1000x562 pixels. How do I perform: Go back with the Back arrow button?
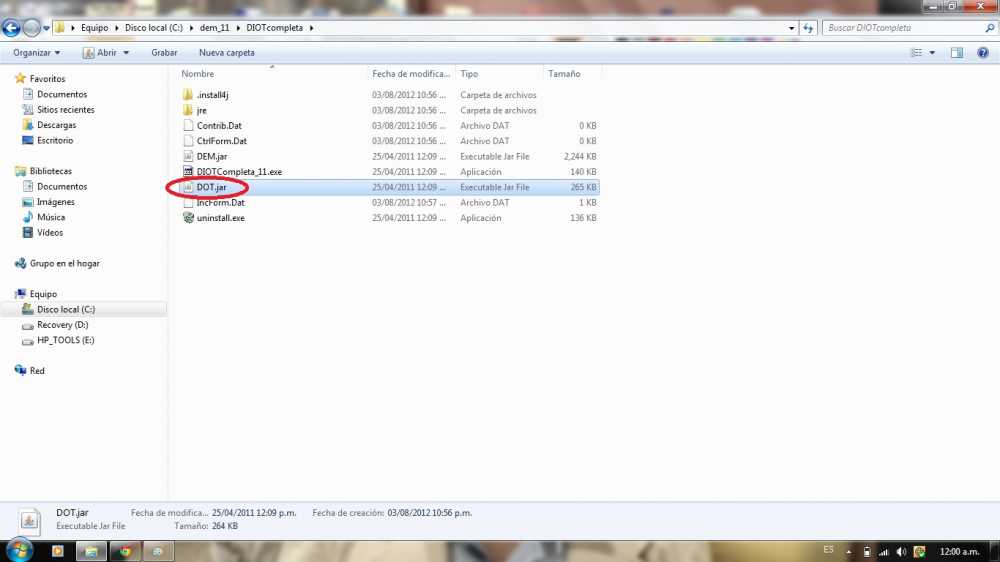(11, 28)
